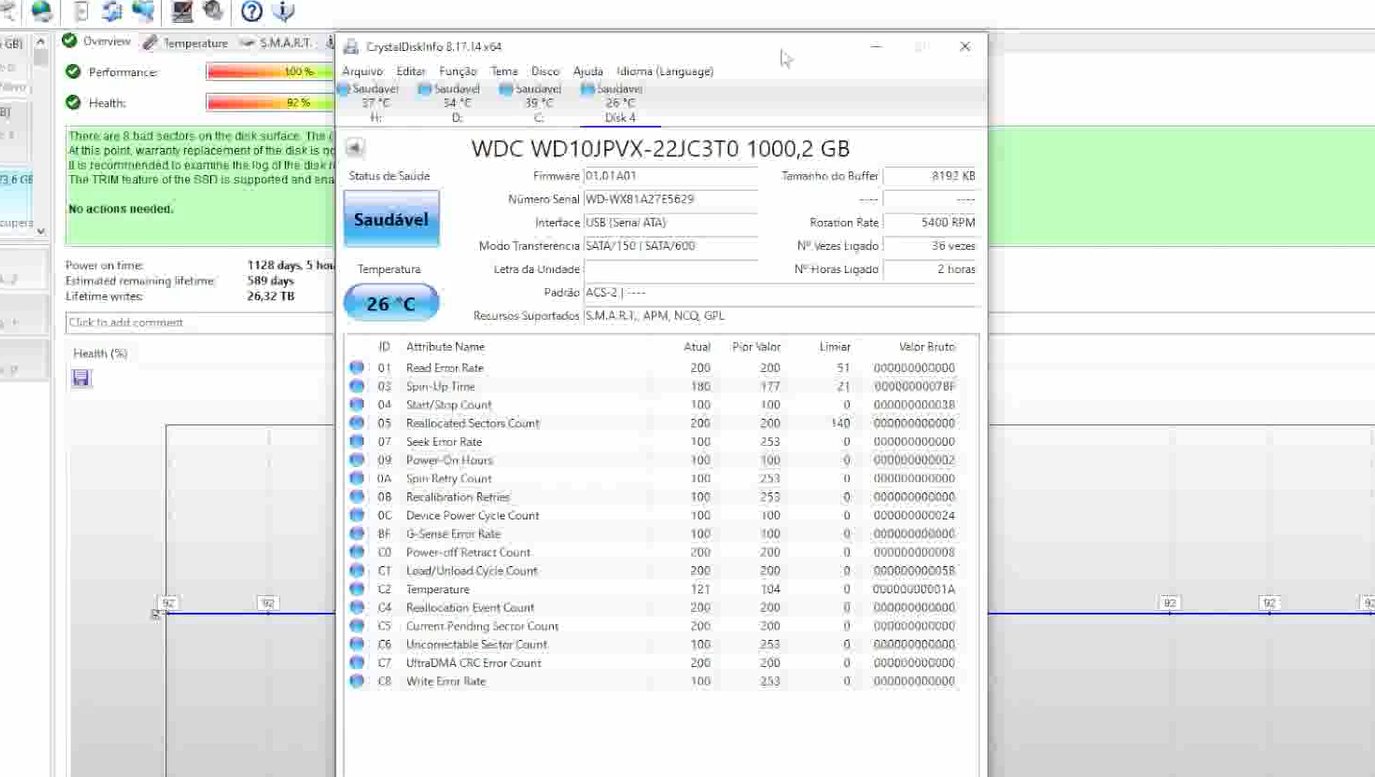Click the serial number field WD-WX81A27E5629
Screen dimensions: 1375x777
pos(670,199)
